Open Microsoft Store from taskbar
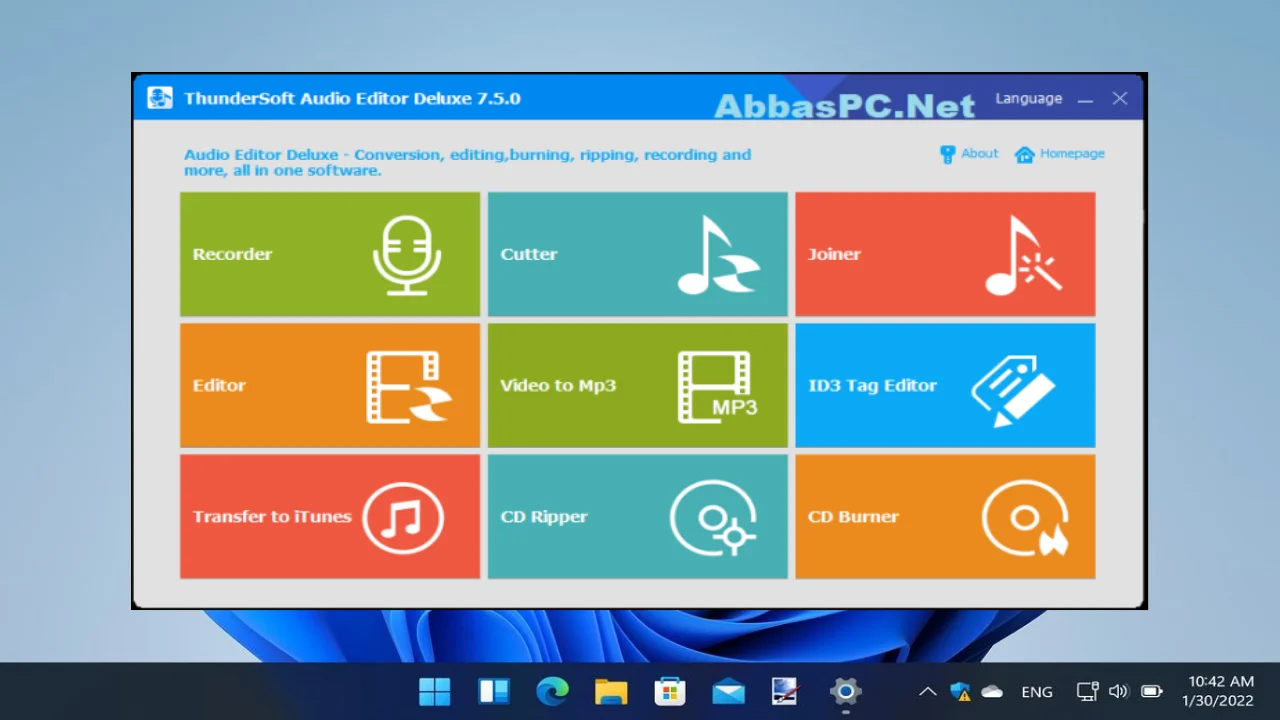The image size is (1280, 720). [x=669, y=691]
